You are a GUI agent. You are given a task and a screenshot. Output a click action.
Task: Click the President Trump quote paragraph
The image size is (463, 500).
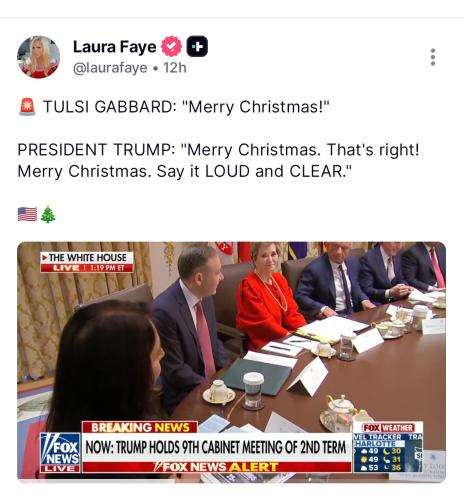coord(218,160)
